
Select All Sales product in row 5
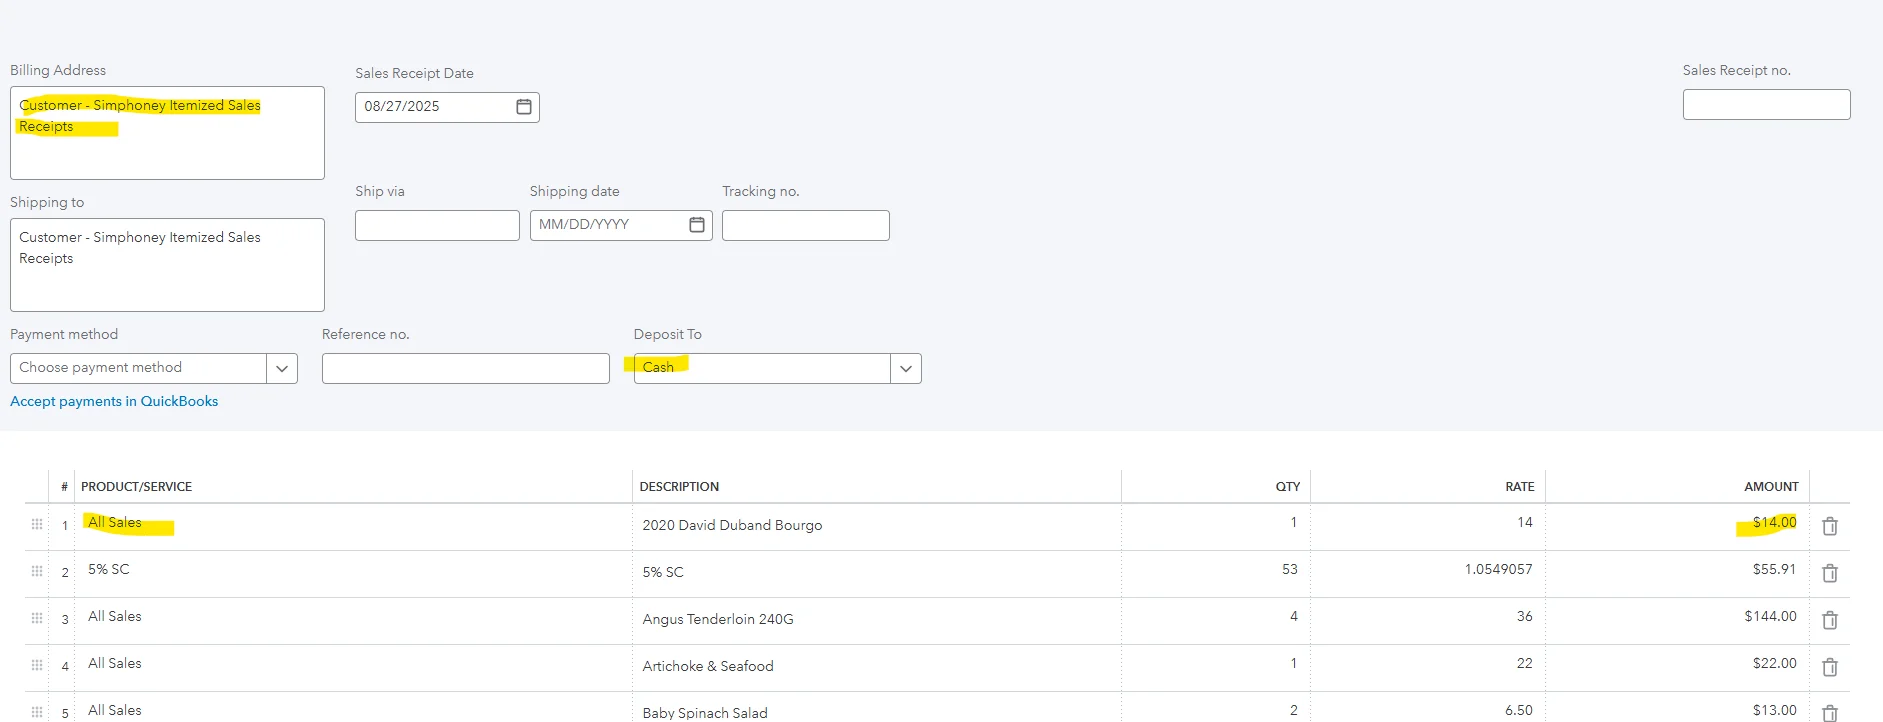[x=353, y=708]
